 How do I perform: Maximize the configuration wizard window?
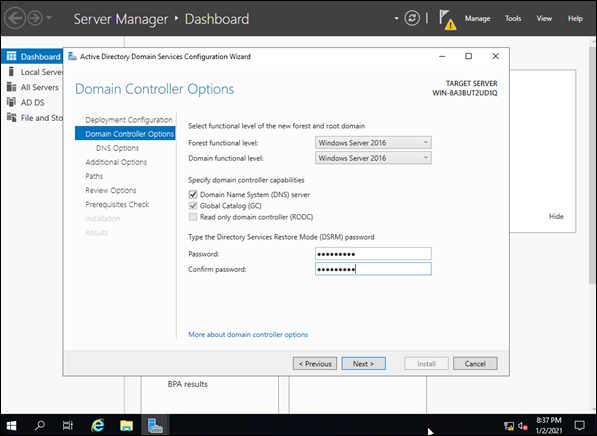coord(469,56)
